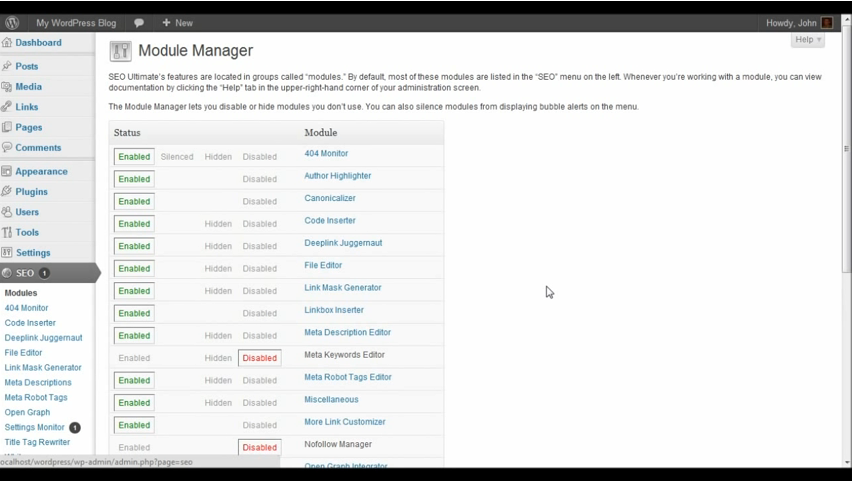Disable the Canonicalizer module
Screen dimensions: 856x482
(259, 201)
